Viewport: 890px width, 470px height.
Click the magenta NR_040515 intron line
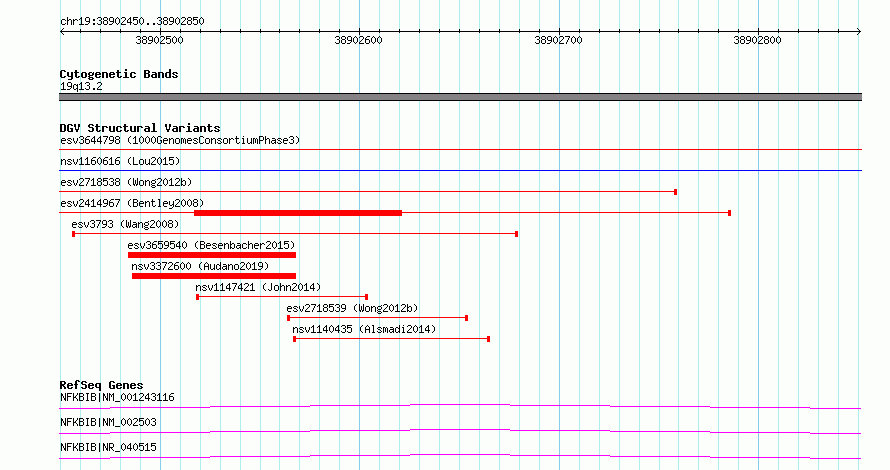460,456
